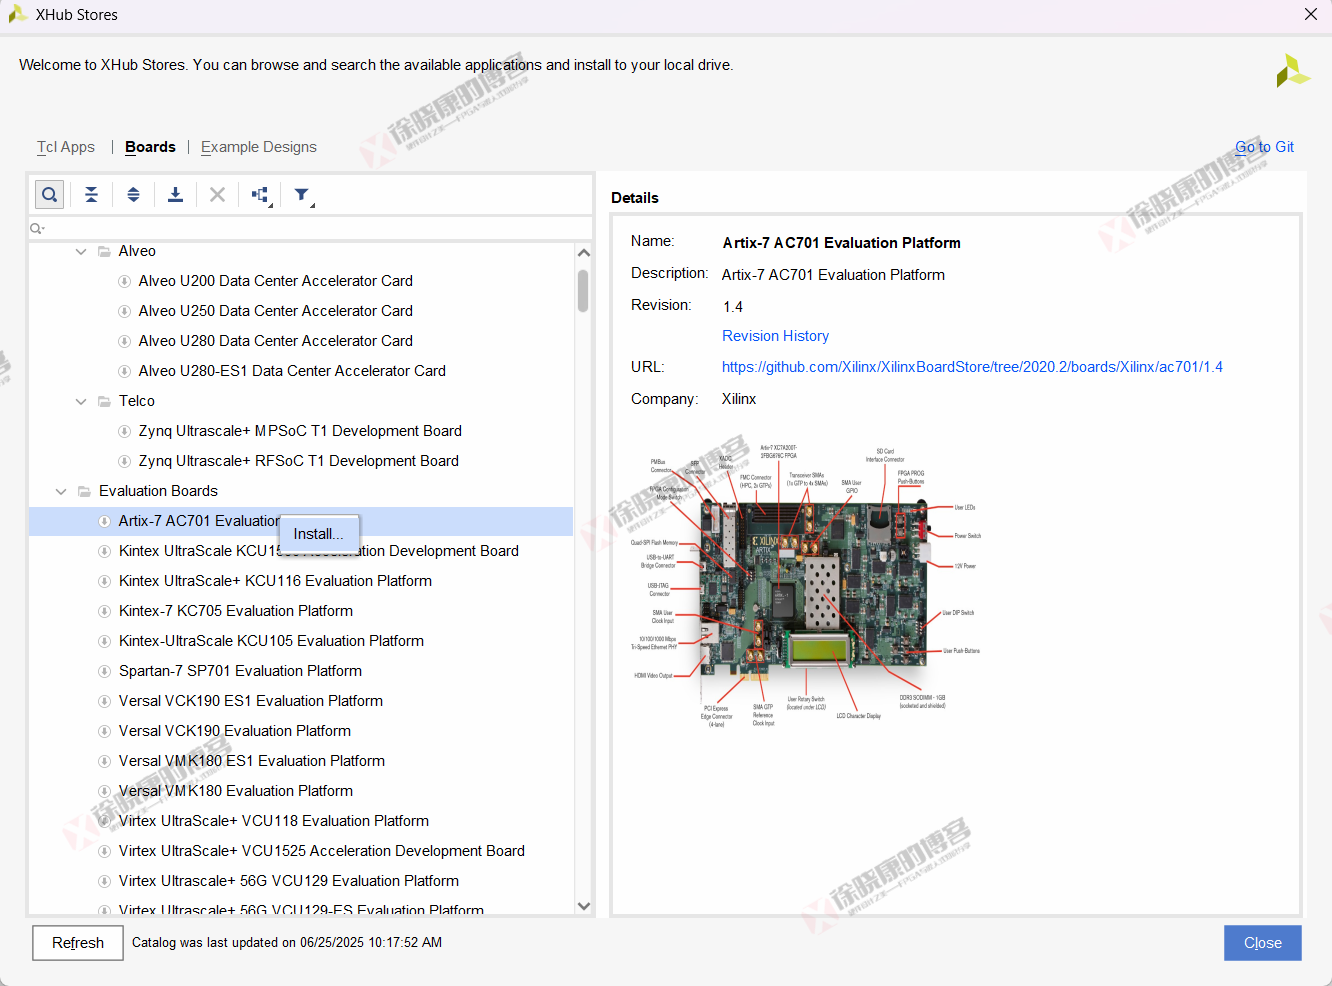
Task: Select Spartan-7 SP701 Evaluation Platform
Action: click(x=240, y=671)
